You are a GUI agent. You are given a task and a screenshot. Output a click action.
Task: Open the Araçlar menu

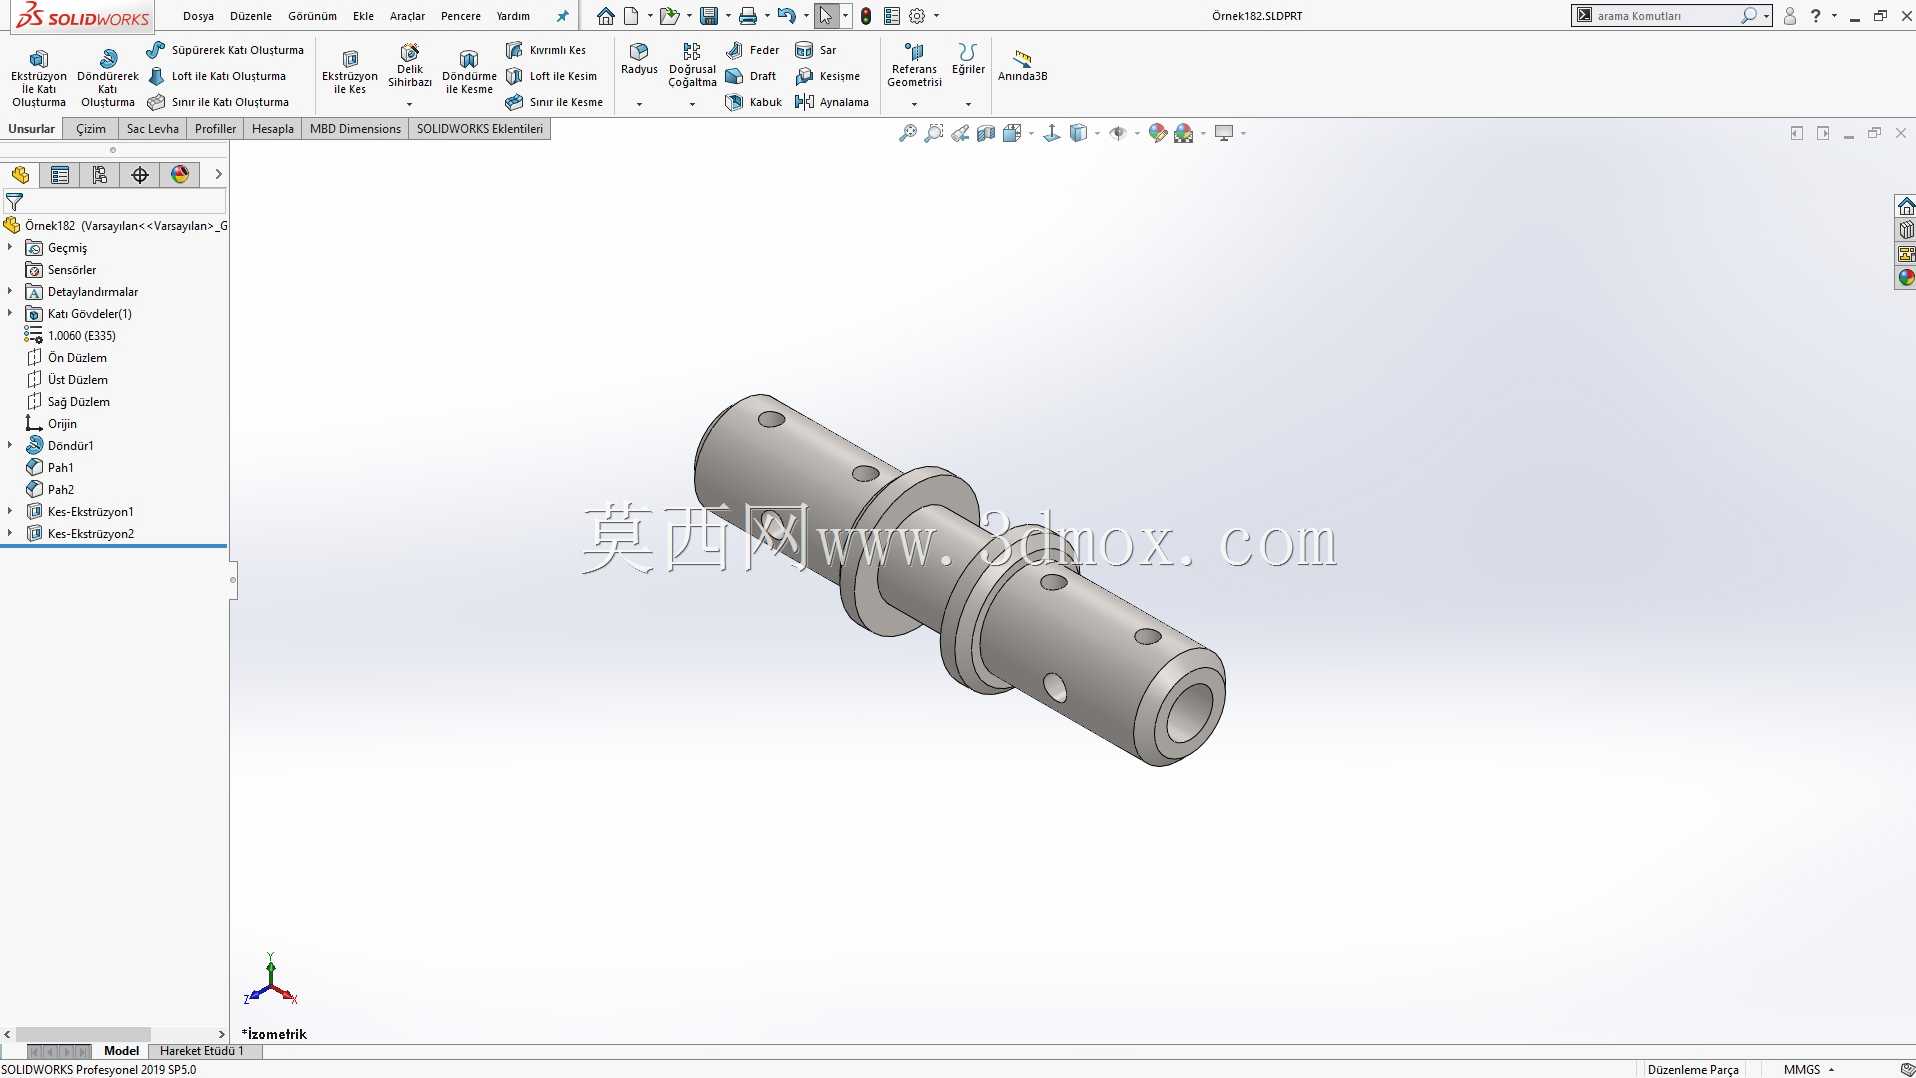[x=407, y=16]
